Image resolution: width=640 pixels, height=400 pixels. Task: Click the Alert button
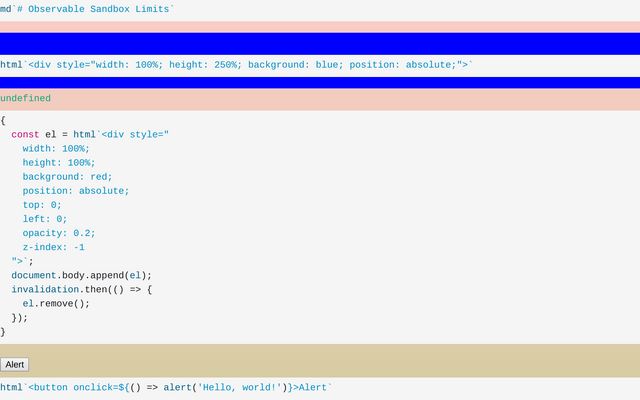(x=15, y=364)
